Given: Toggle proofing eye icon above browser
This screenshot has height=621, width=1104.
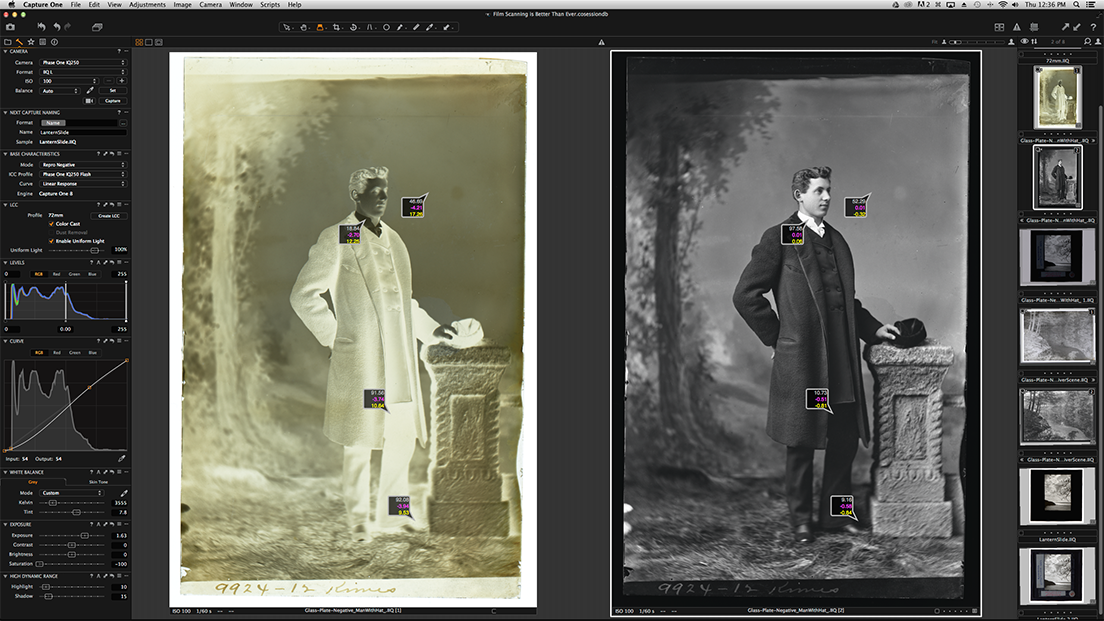Looking at the screenshot, I should click(1024, 42).
